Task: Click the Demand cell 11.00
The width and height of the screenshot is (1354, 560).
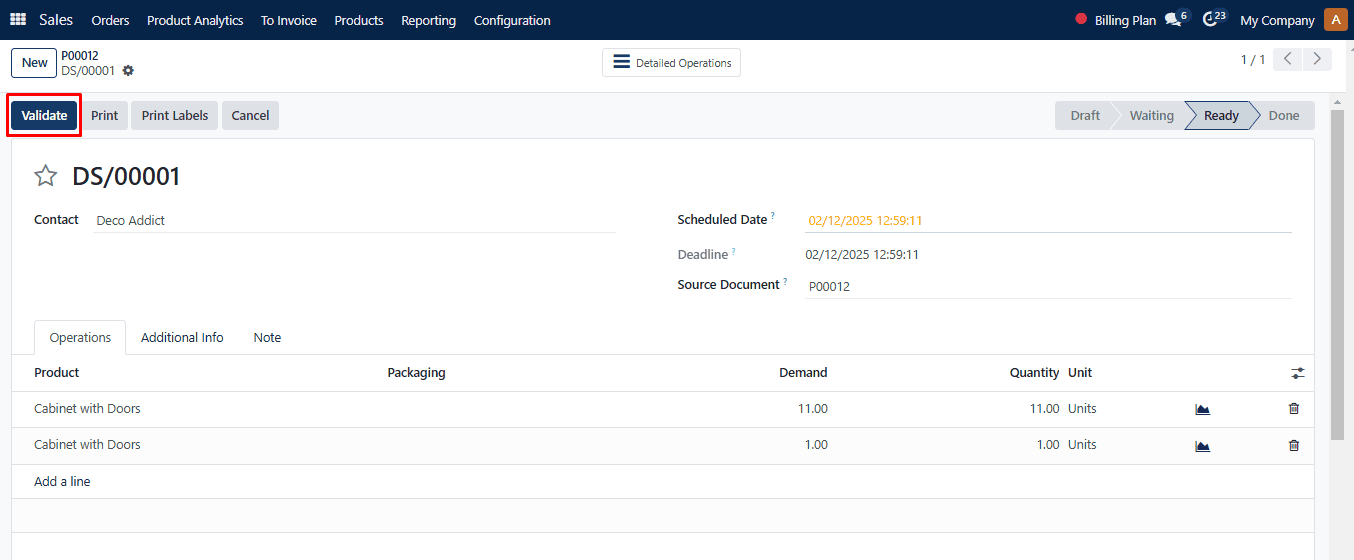Action: click(811, 409)
